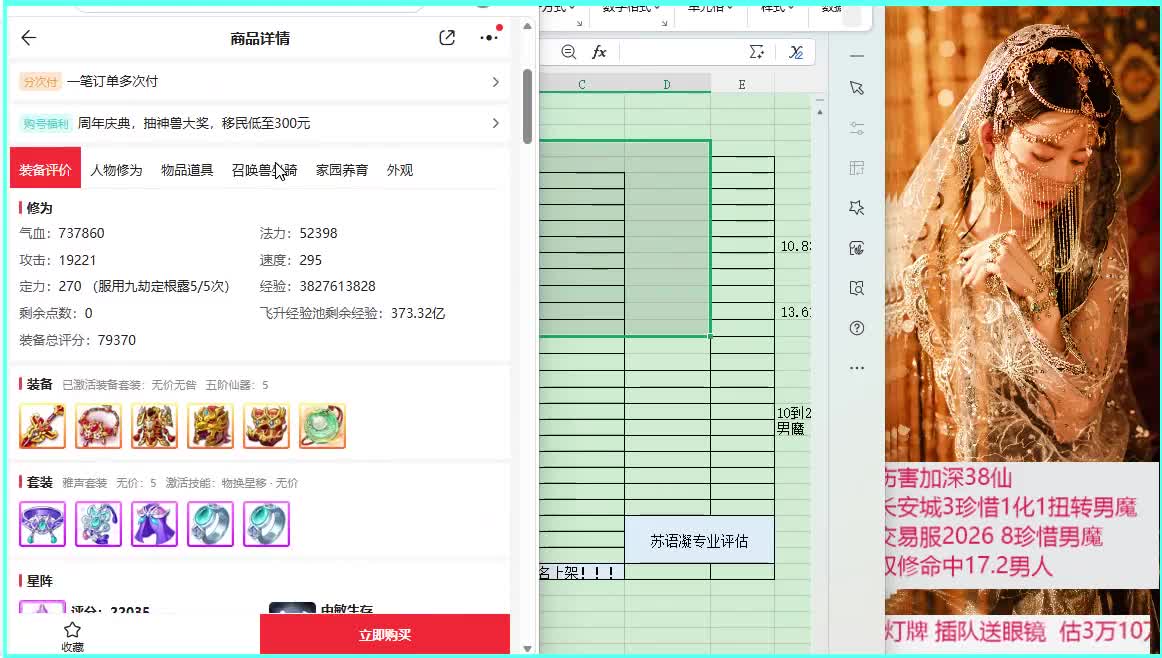Open the 购号福利 promotion row
Image resolution: width=1162 pixels, height=658 pixels.
259,123
